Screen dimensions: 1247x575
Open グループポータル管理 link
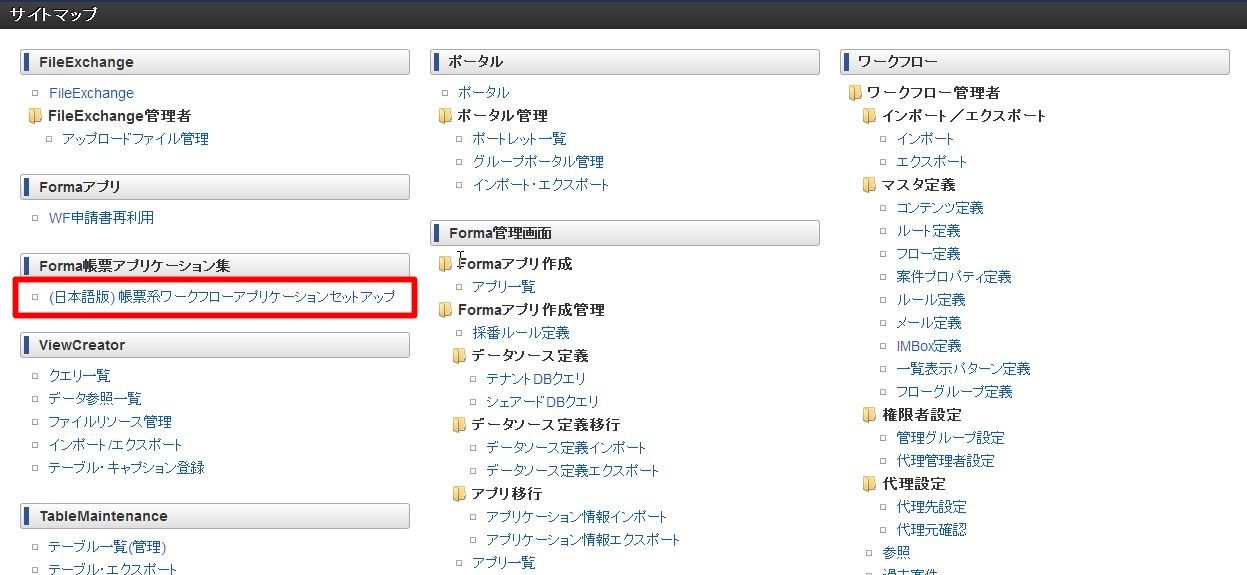538,162
